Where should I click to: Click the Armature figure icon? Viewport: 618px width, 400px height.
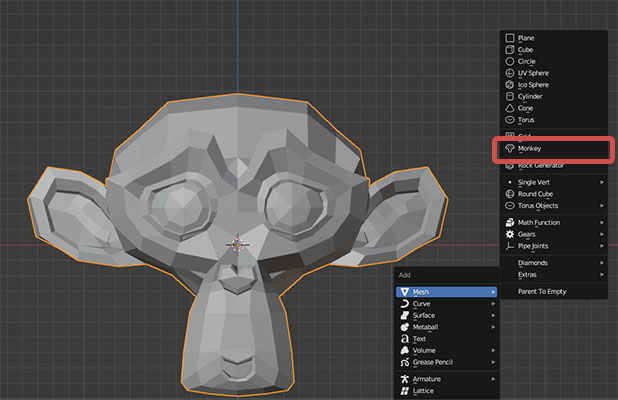click(x=404, y=379)
